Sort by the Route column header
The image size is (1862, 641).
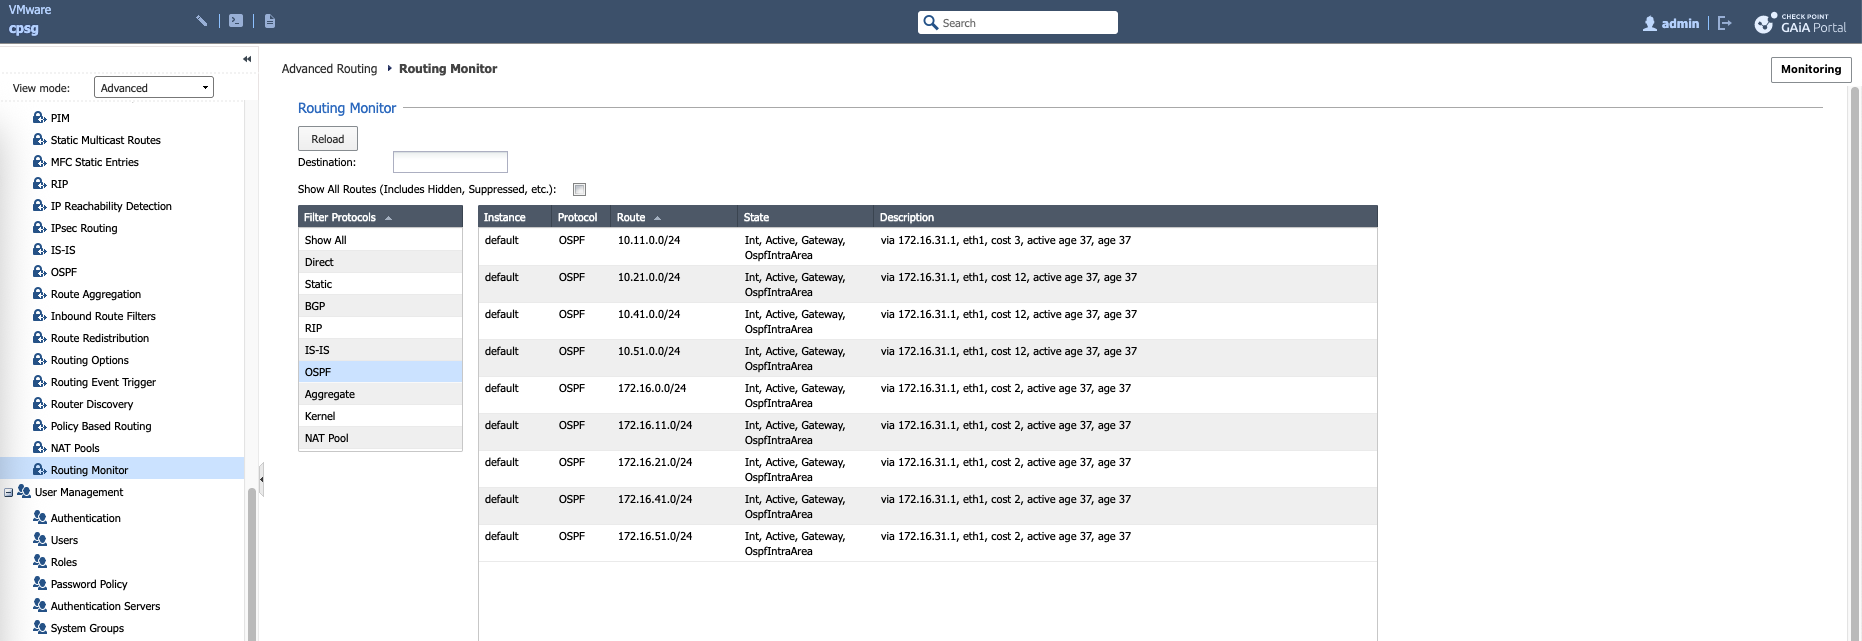(x=631, y=217)
